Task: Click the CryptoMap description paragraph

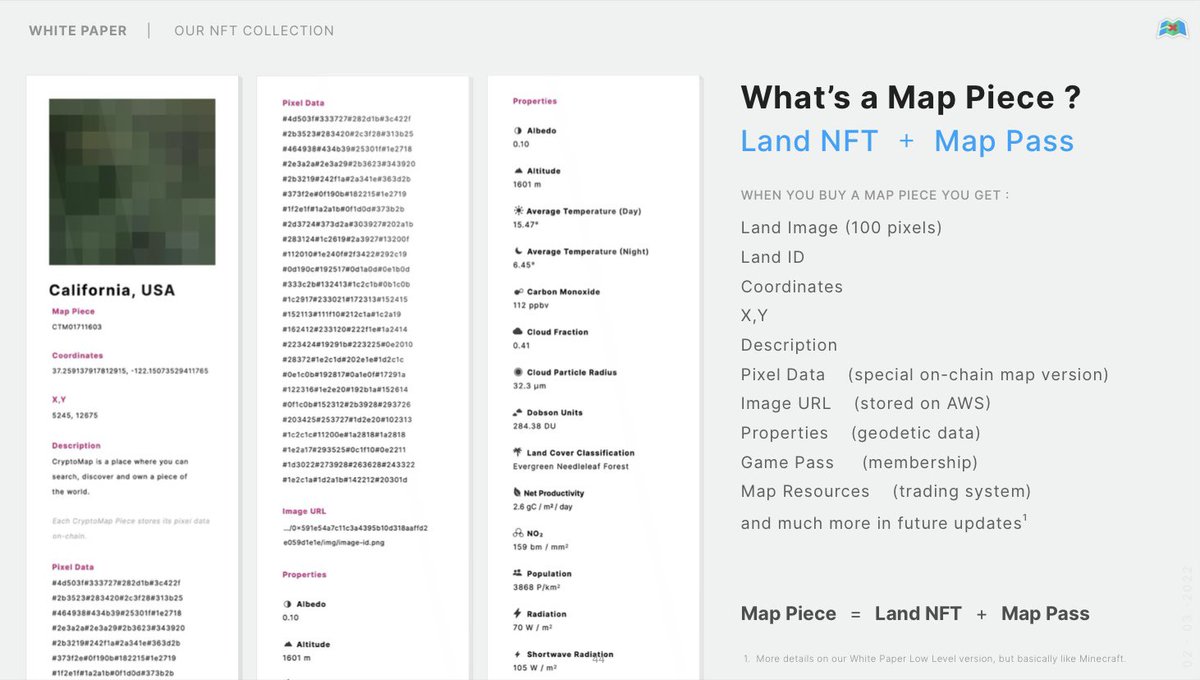Action: (119, 477)
